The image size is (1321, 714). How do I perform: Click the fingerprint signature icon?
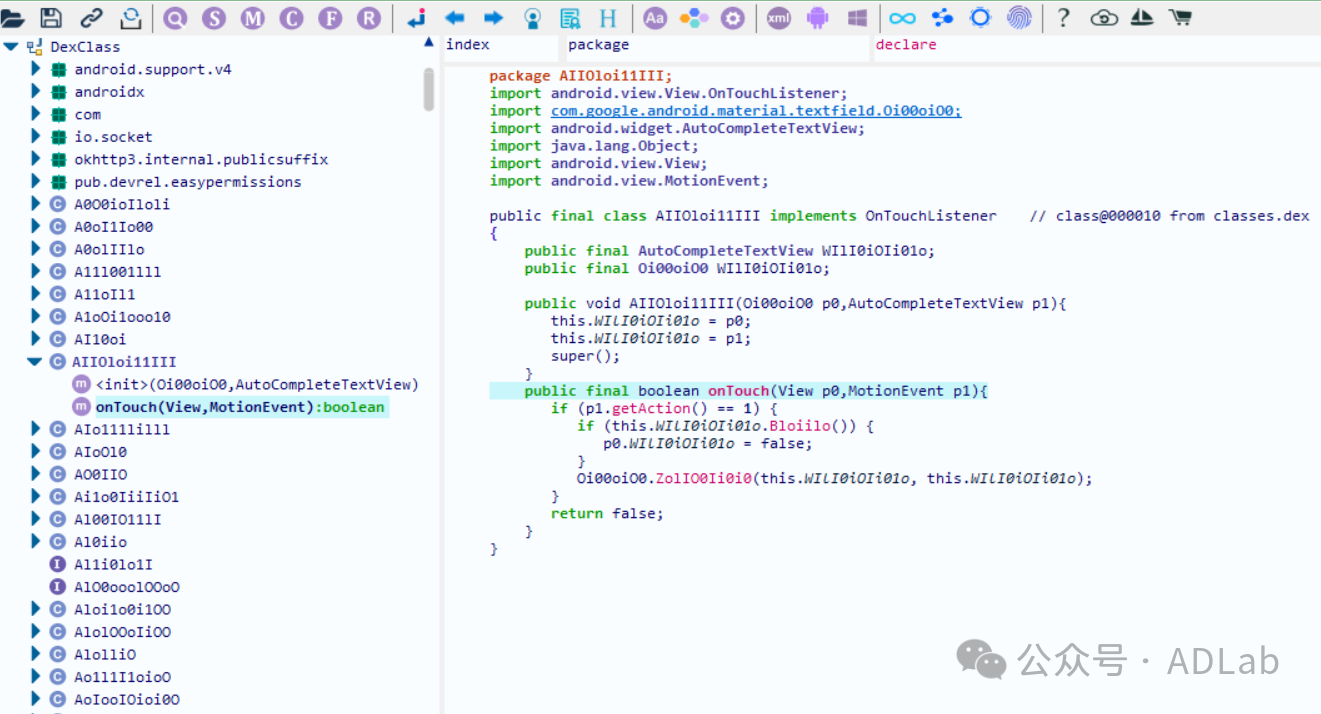(x=1019, y=17)
